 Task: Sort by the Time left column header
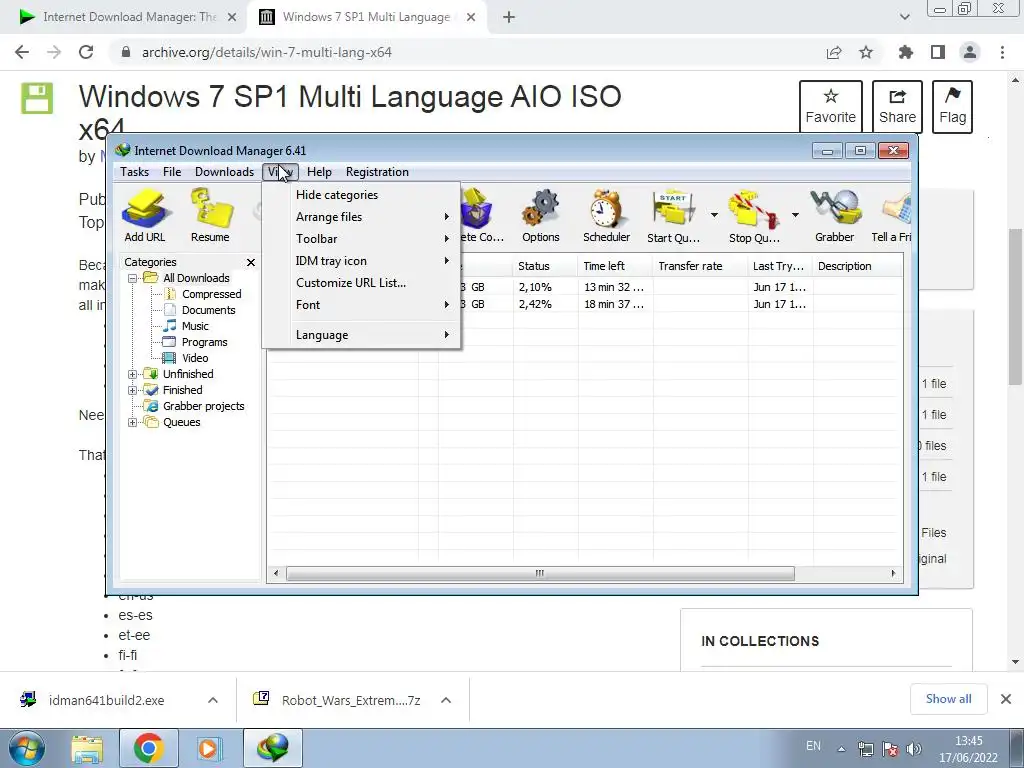615,266
